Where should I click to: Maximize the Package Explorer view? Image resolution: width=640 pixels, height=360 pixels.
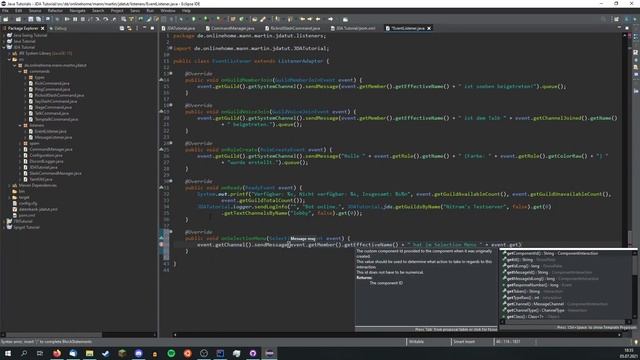(x=152, y=28)
